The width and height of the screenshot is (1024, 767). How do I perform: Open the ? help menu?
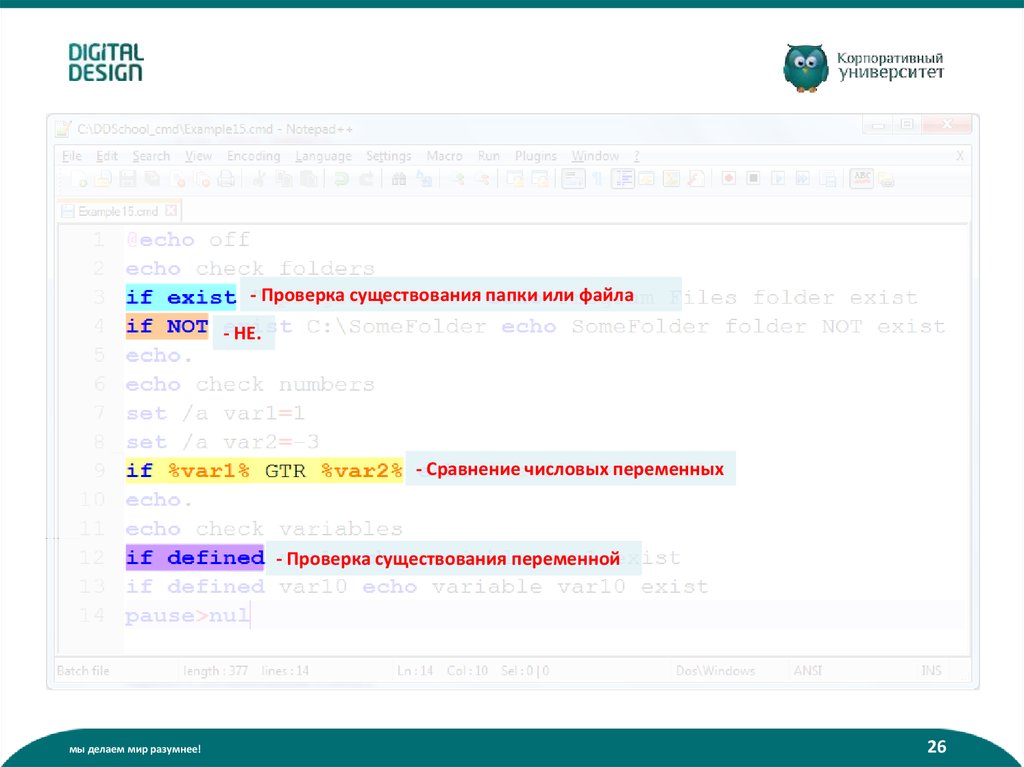[636, 156]
